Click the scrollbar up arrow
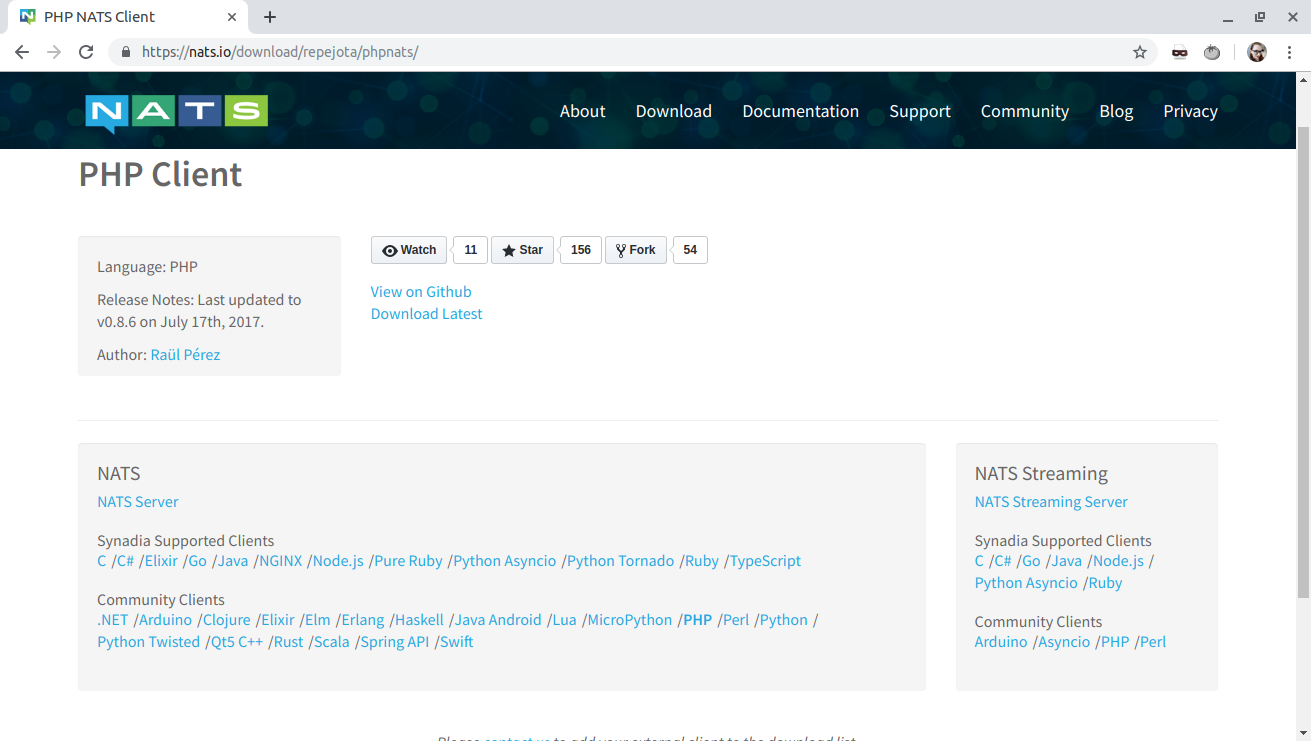 click(x=1303, y=80)
